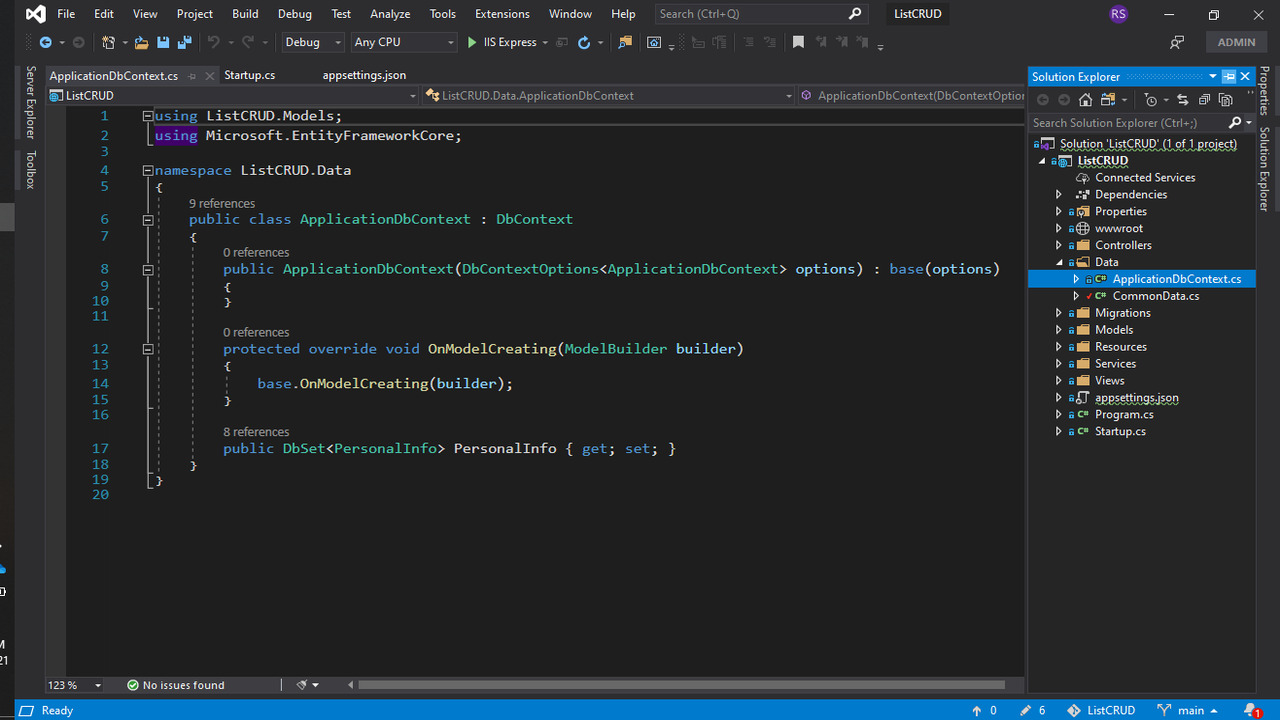Click Sync with Active Document arrows icon

point(1183,100)
